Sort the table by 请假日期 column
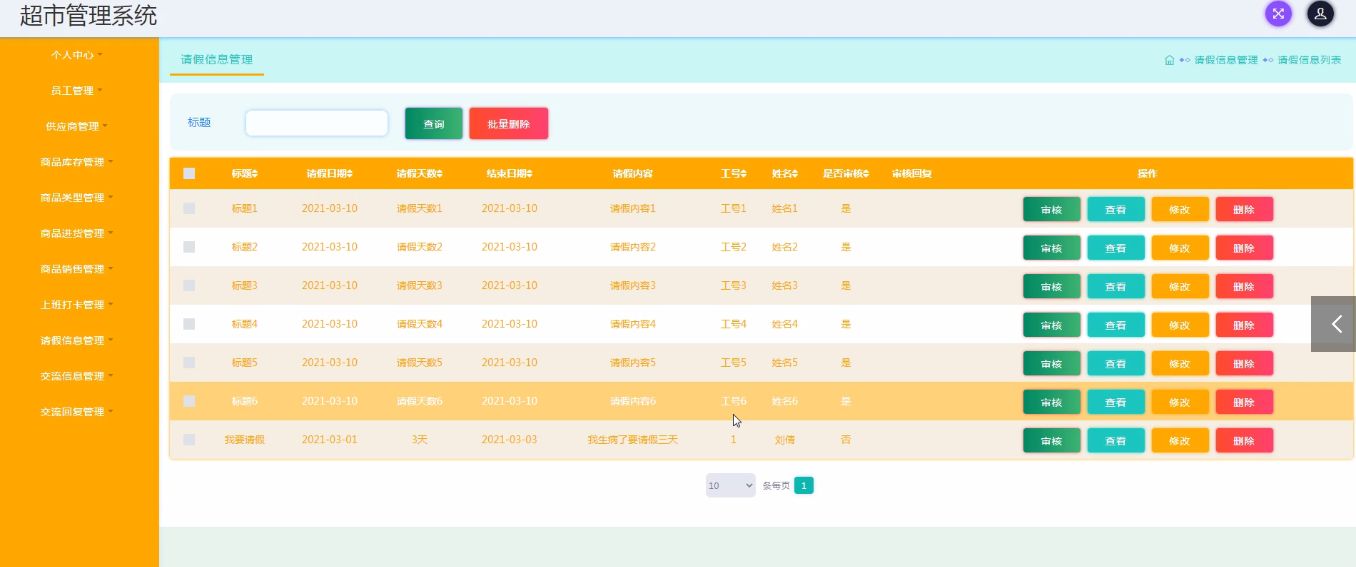This screenshot has width=1356, height=567. (x=329, y=174)
